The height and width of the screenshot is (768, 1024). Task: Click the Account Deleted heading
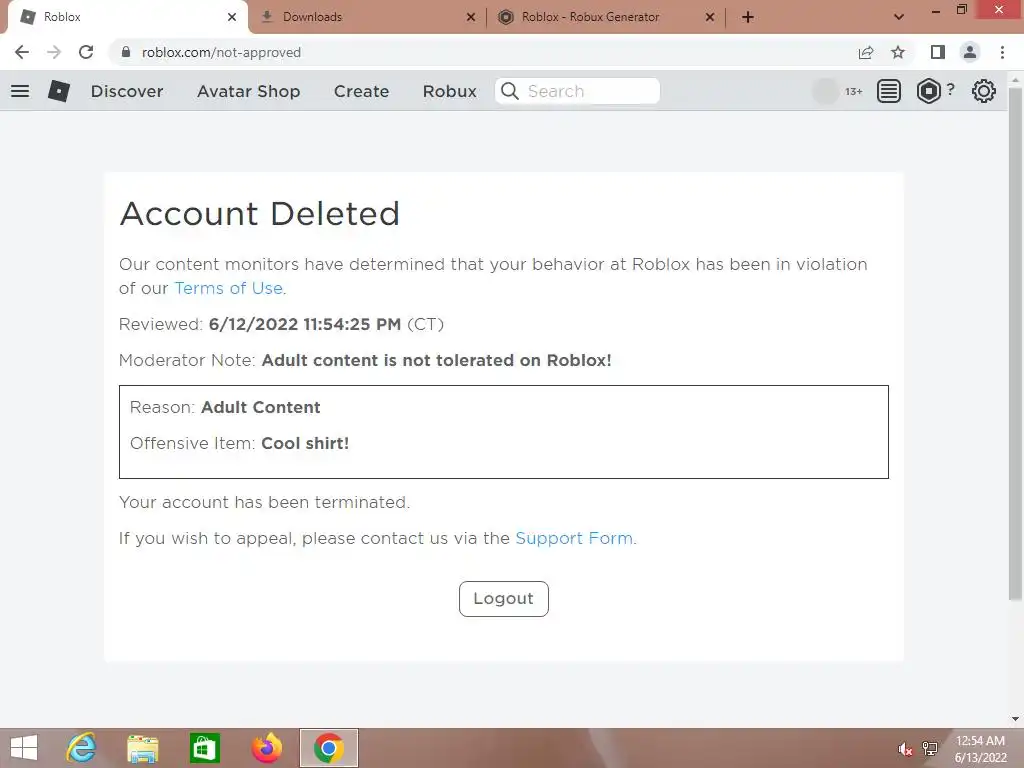coord(260,214)
